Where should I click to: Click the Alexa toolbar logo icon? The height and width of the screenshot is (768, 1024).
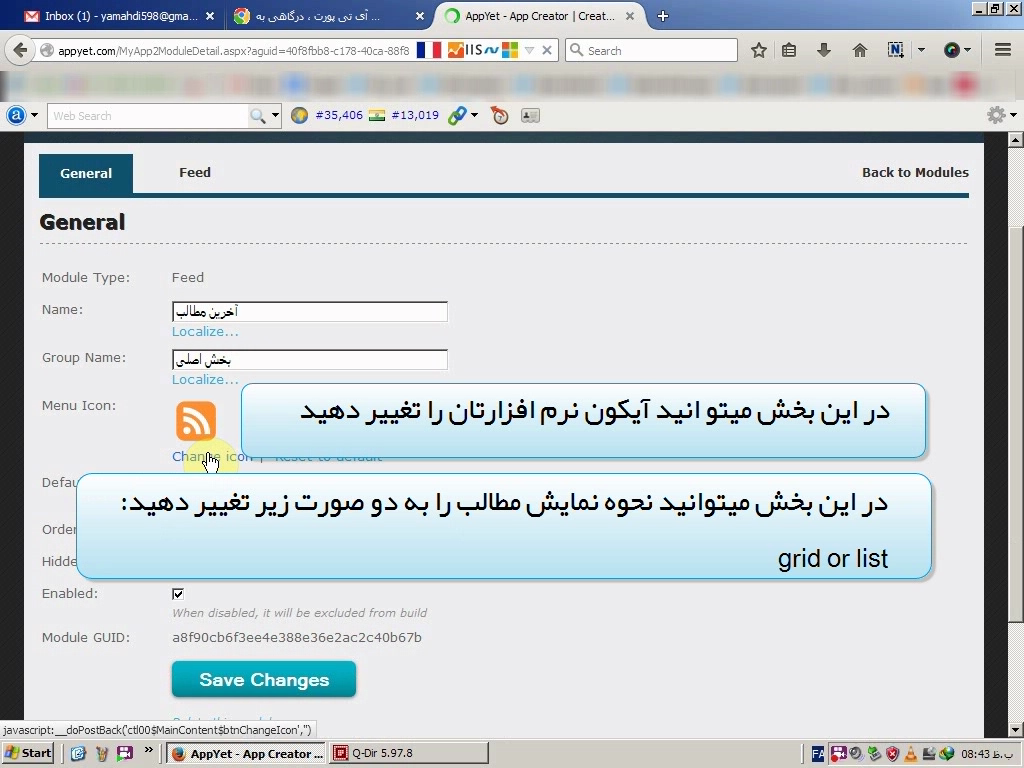(x=16, y=116)
